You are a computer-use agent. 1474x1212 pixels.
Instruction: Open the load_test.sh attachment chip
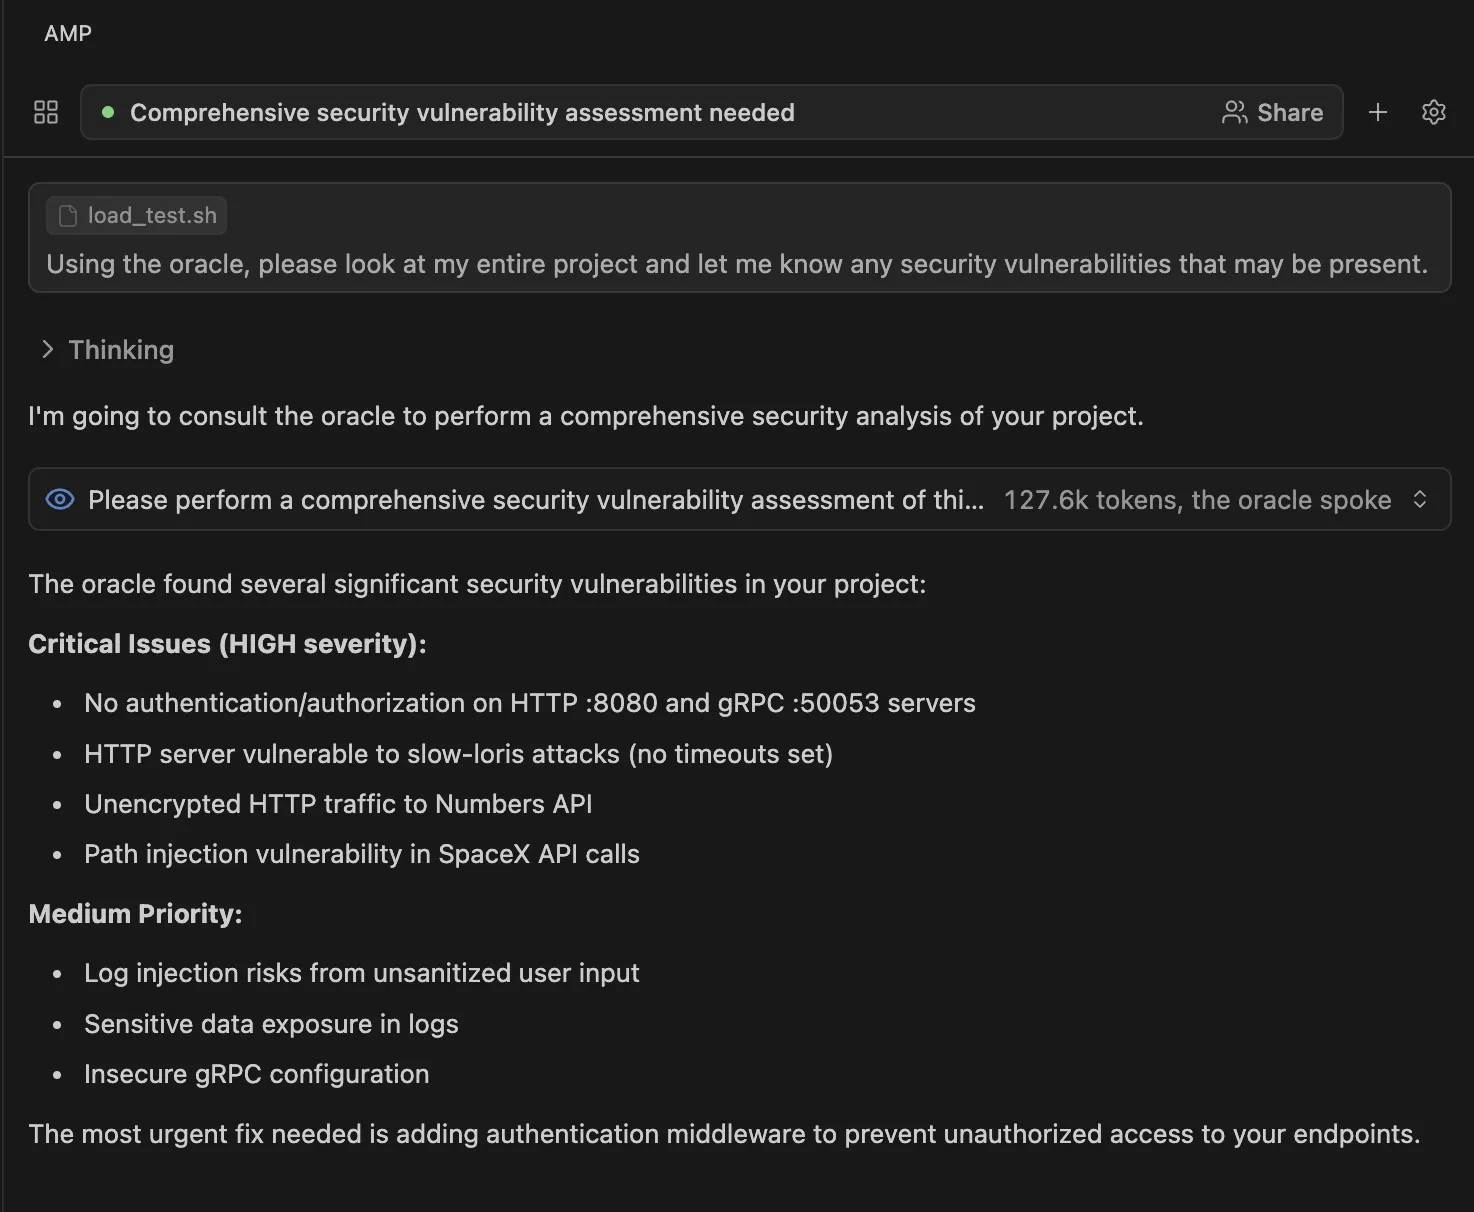coord(135,215)
